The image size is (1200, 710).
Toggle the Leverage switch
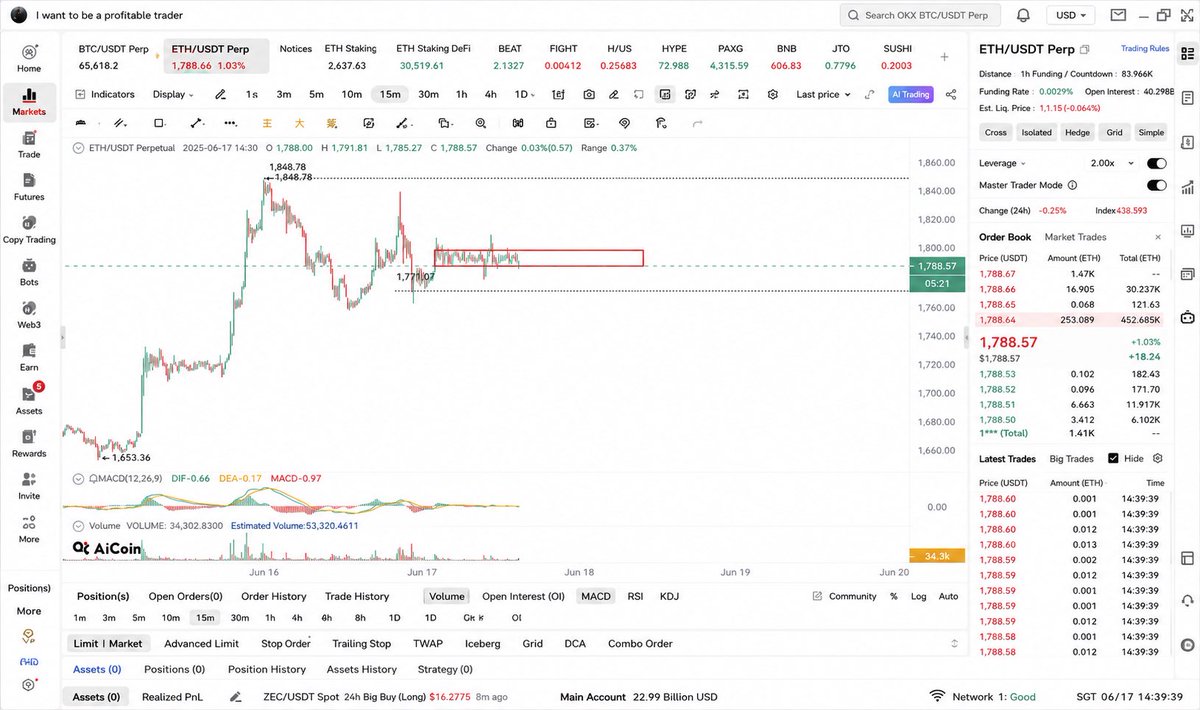click(1157, 163)
